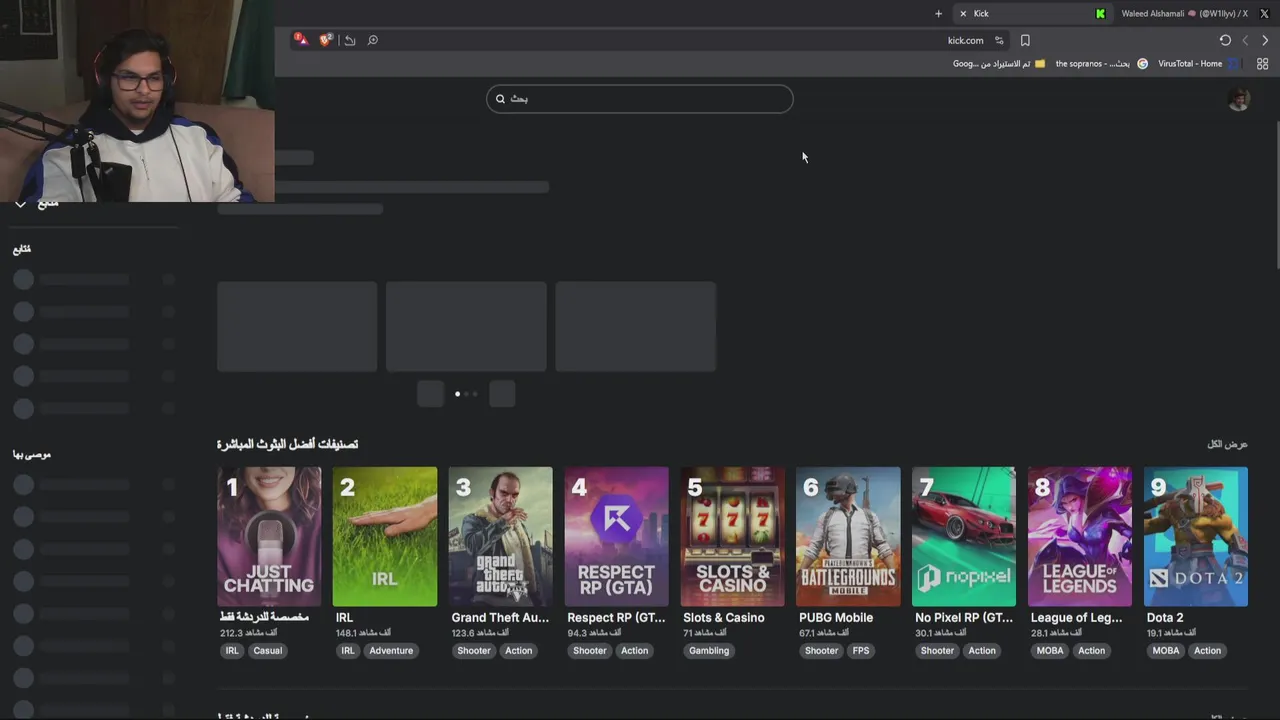Reload the page with the refresh icon
The height and width of the screenshot is (720, 1280).
[1225, 40]
